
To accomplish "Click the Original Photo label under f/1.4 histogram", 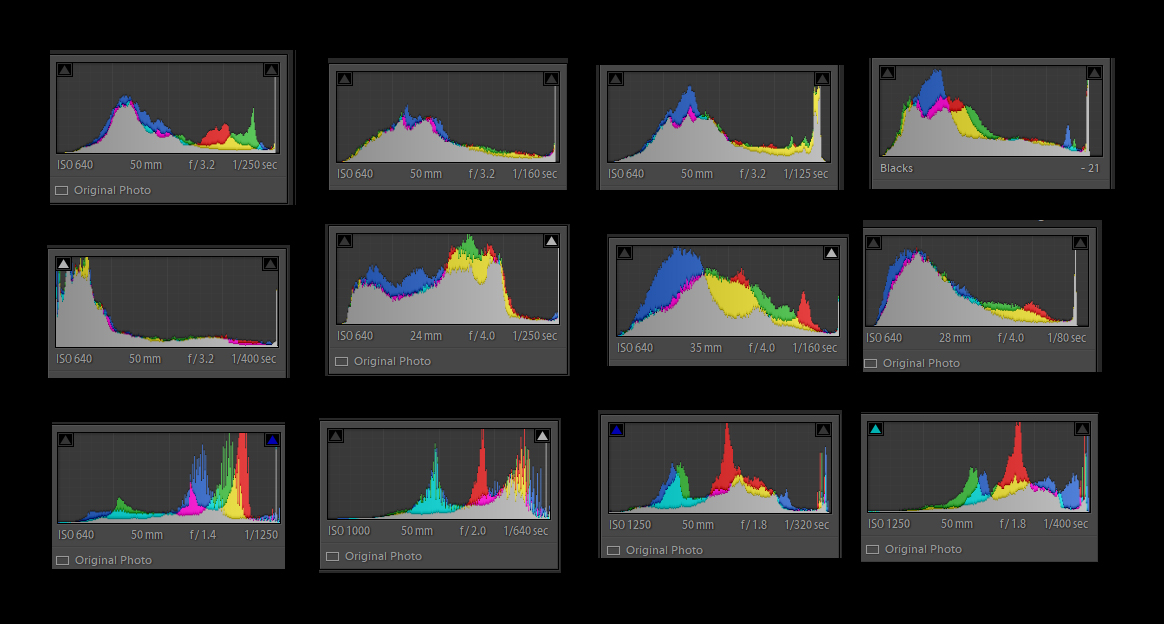I will click(x=113, y=561).
